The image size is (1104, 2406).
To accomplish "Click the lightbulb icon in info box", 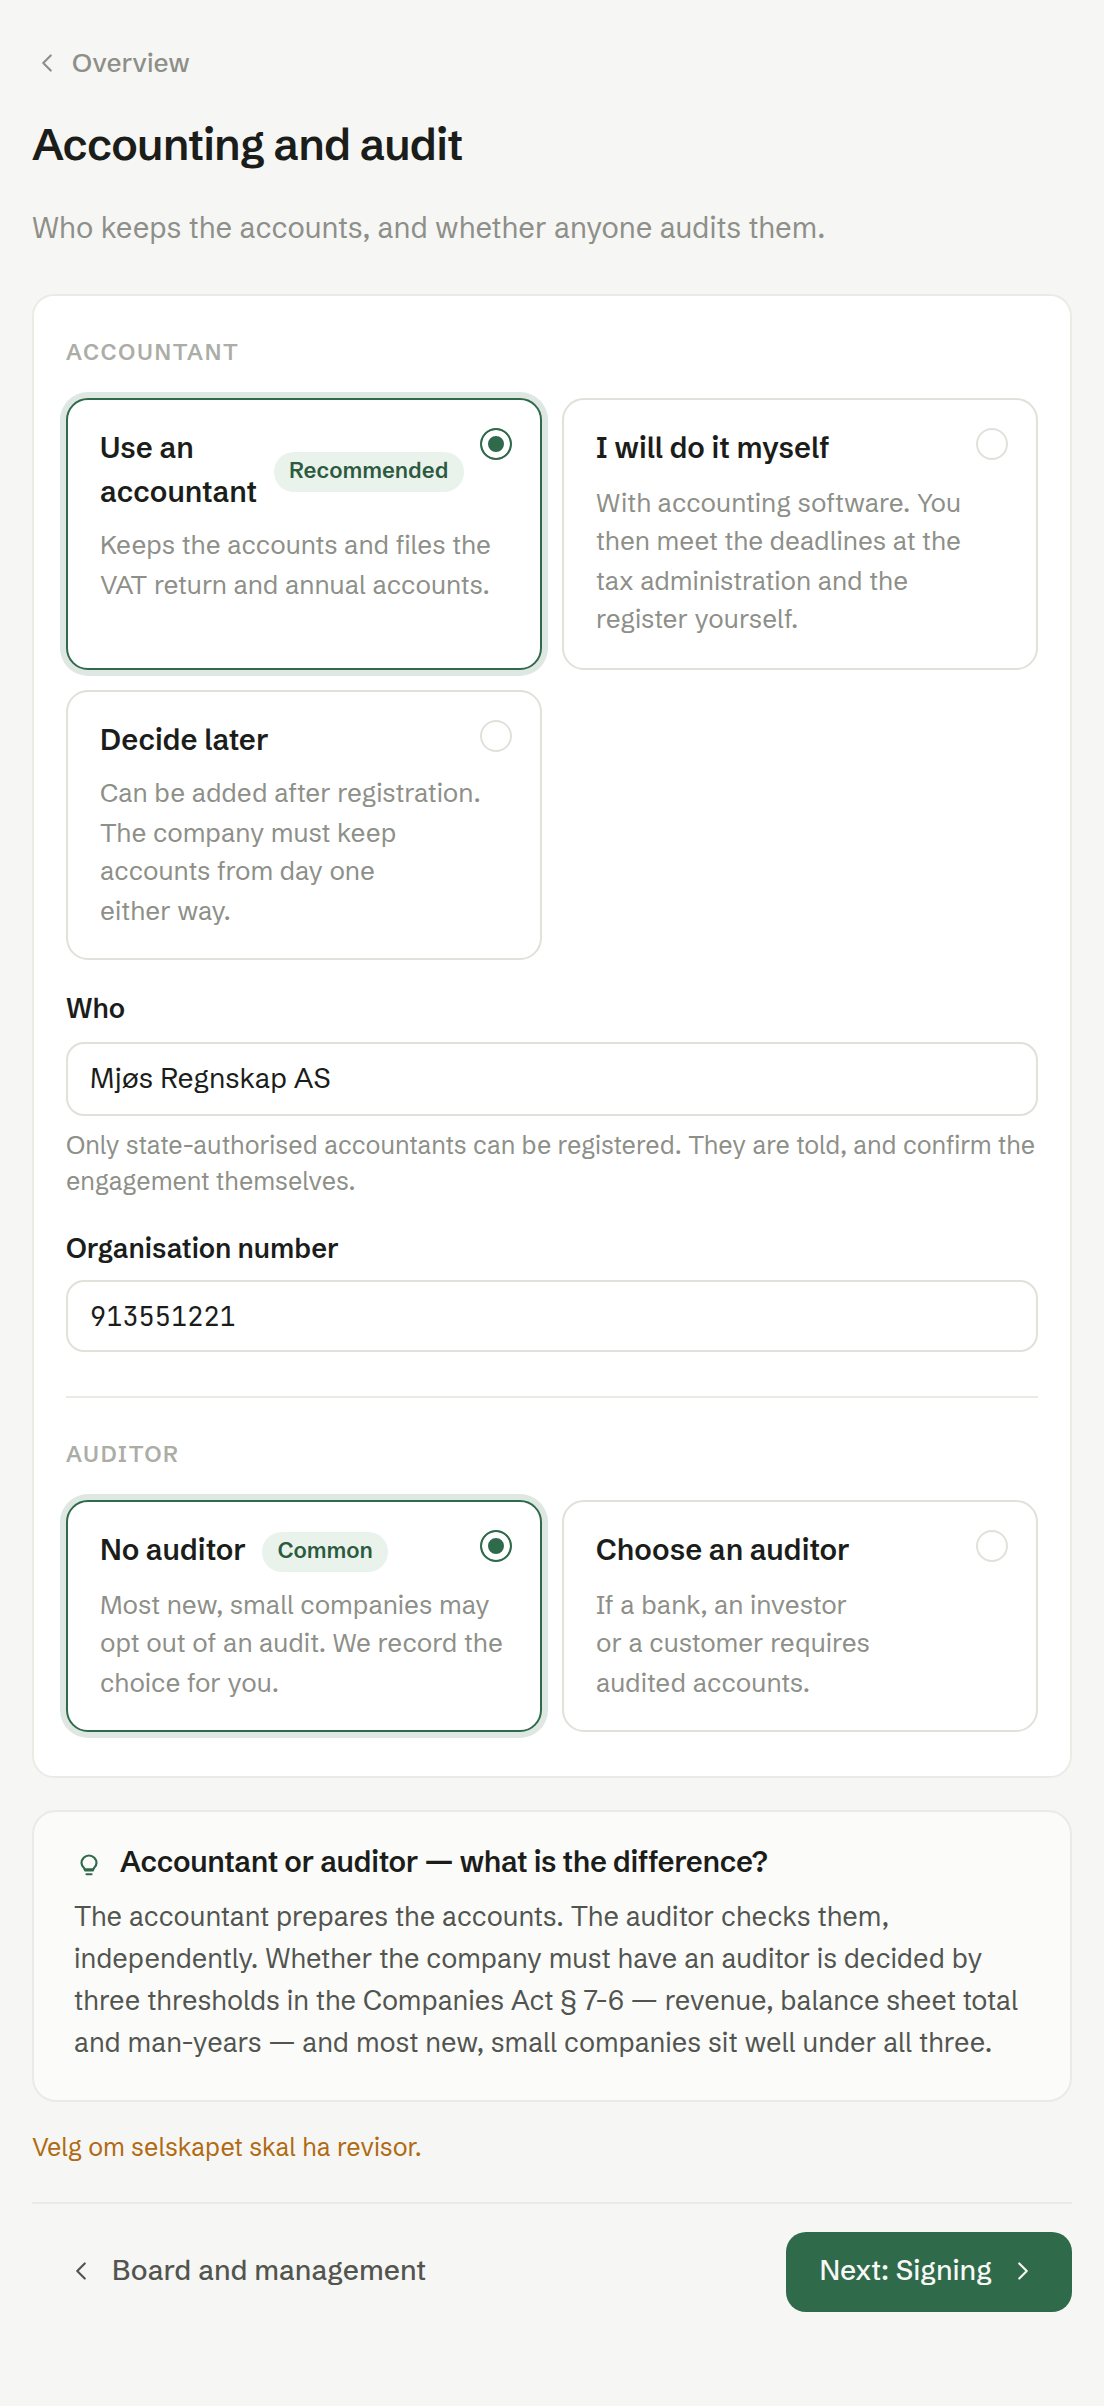I will pos(89,1864).
